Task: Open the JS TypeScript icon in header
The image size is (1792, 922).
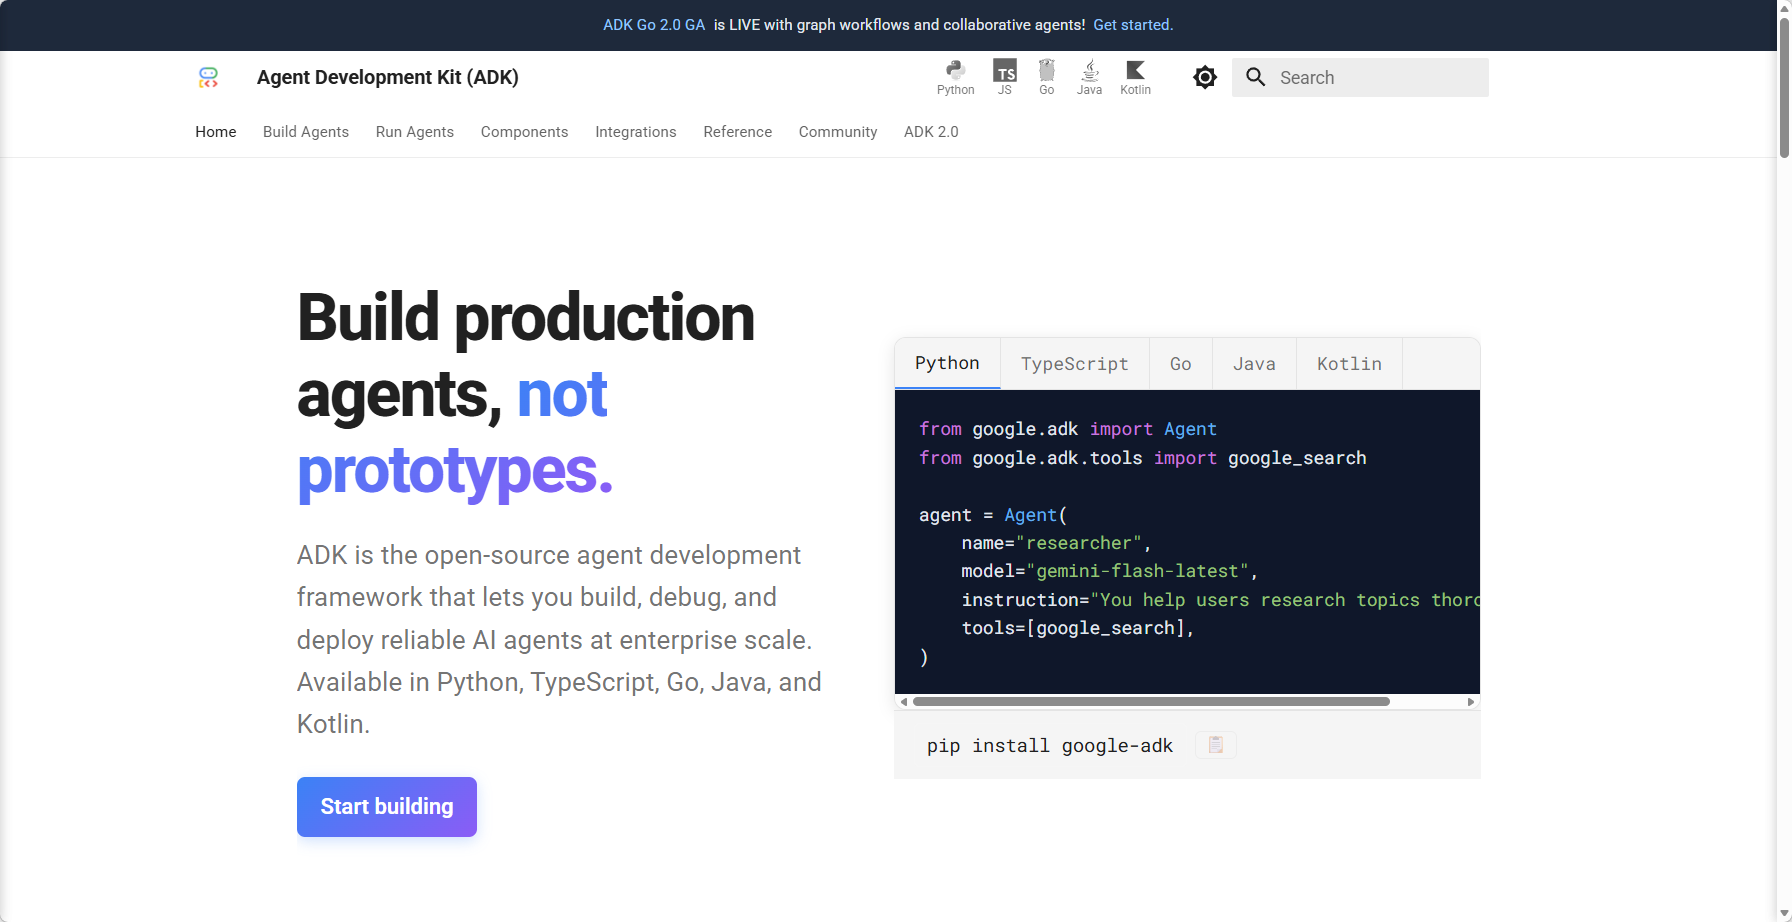Action: pos(1005,77)
